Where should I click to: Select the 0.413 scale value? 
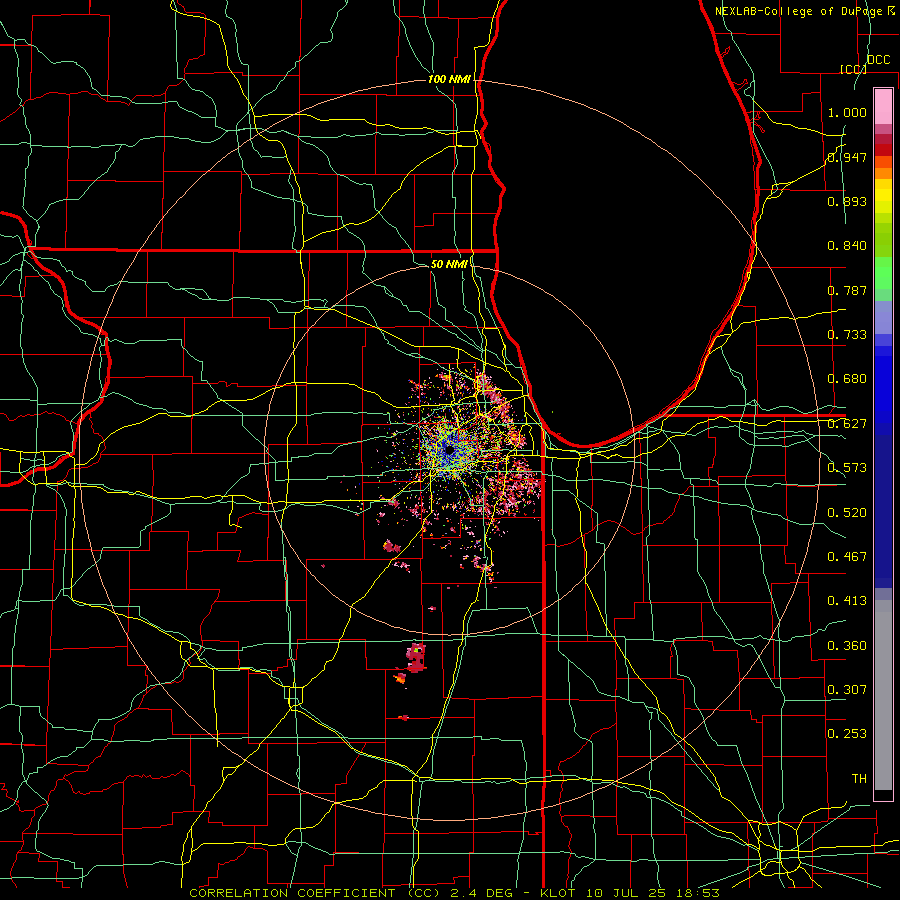847,601
